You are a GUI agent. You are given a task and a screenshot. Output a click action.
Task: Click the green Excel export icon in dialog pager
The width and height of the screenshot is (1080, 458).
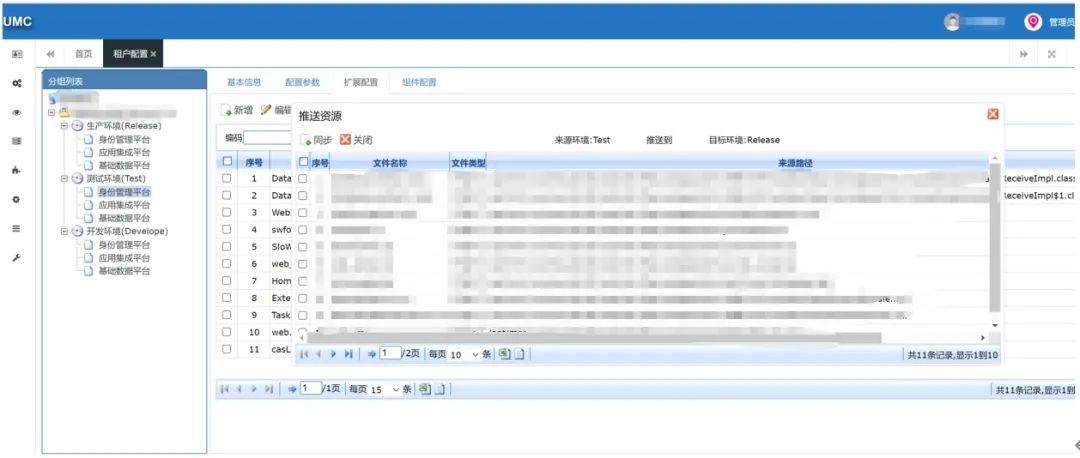505,354
